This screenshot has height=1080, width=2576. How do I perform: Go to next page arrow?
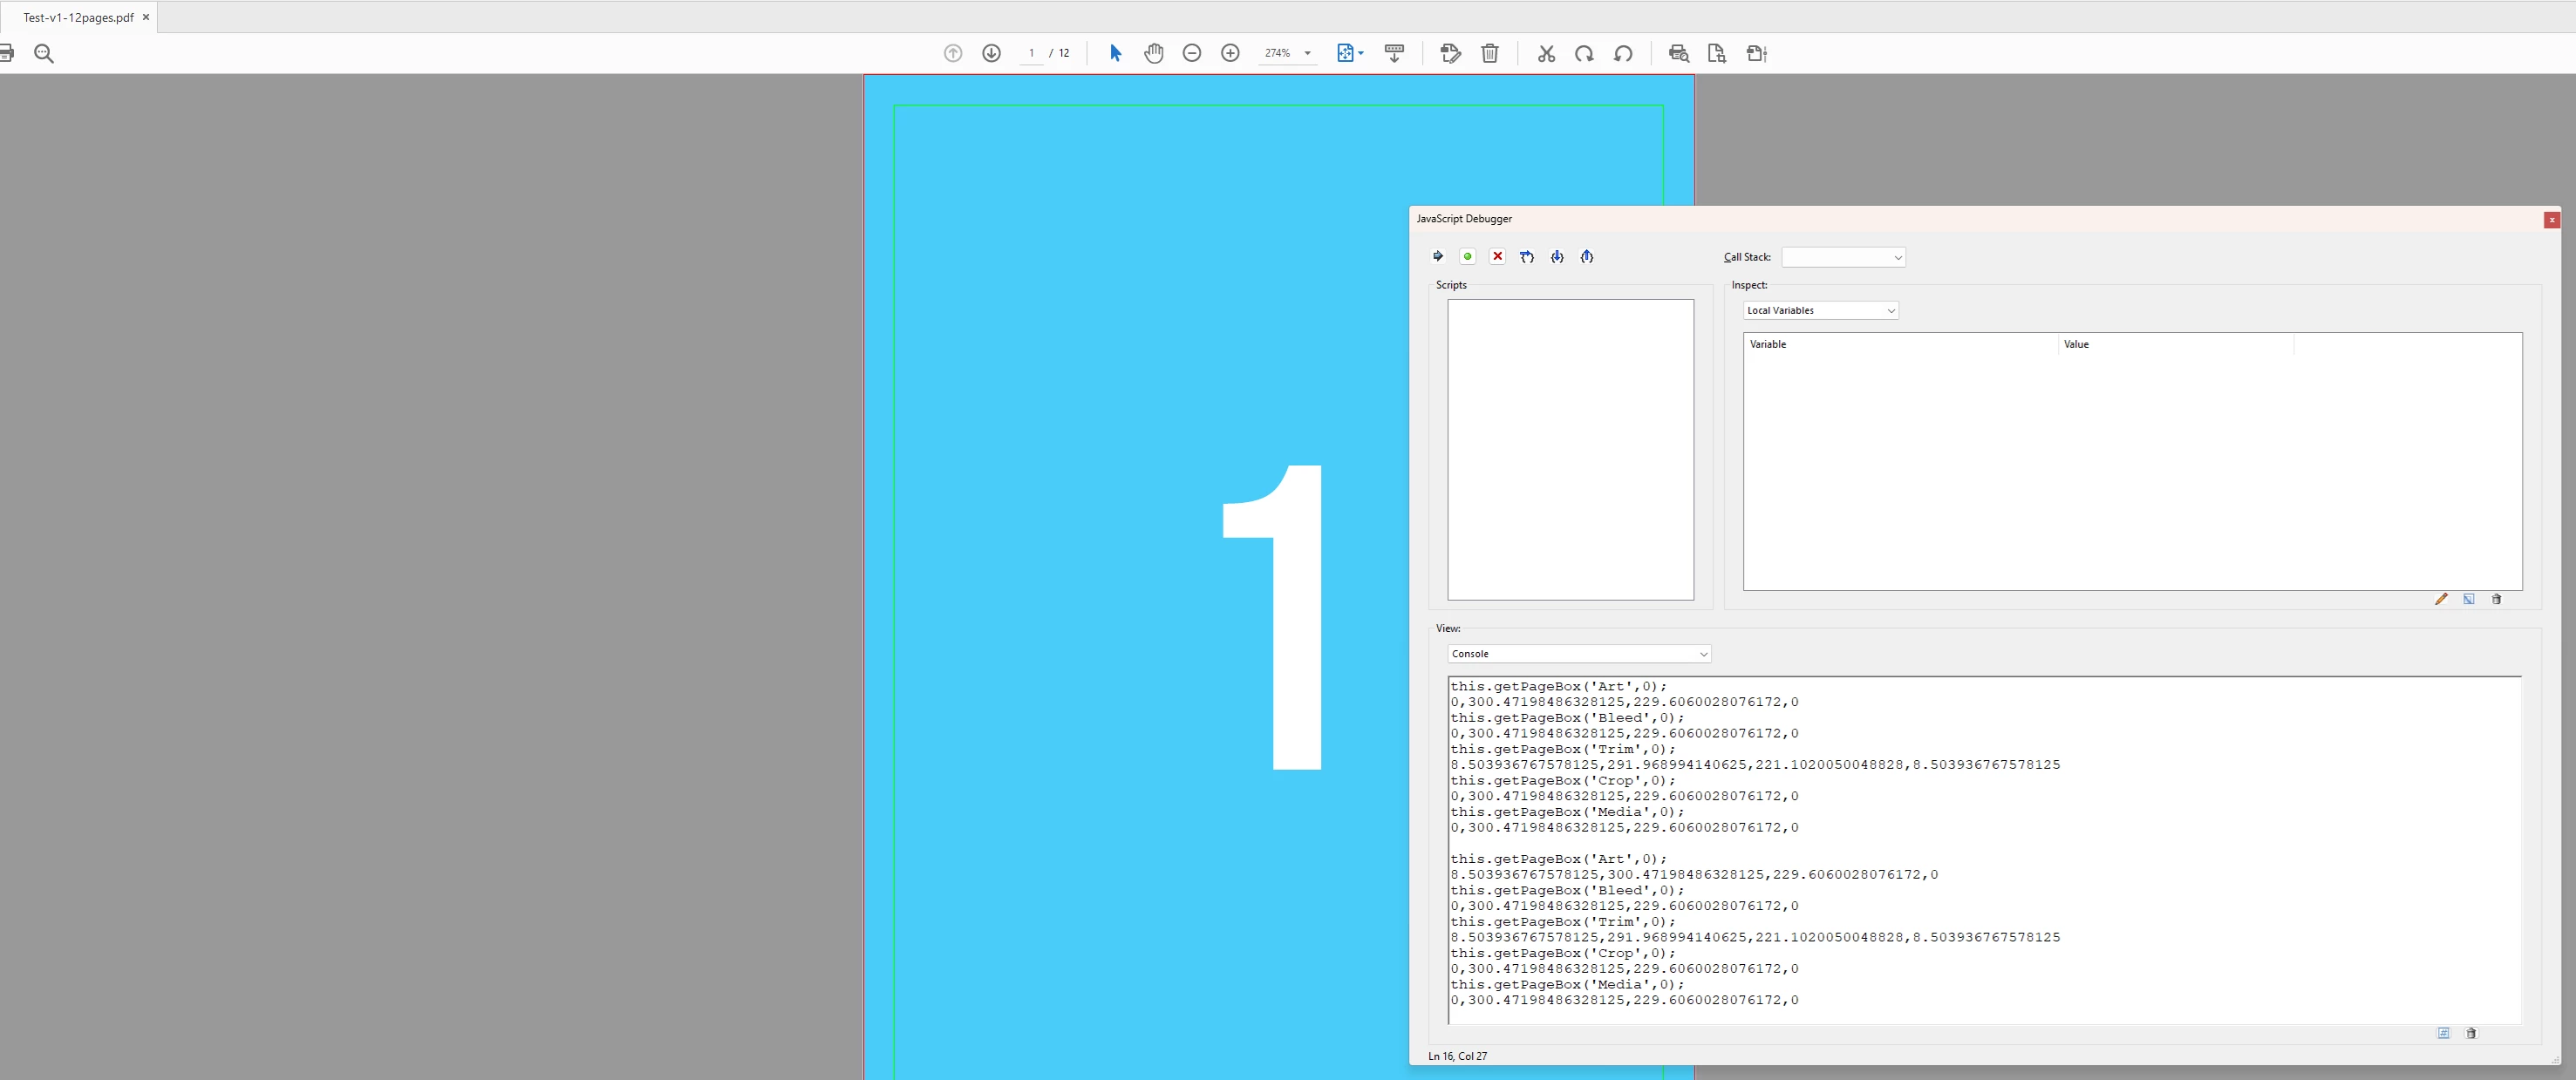coord(991,53)
